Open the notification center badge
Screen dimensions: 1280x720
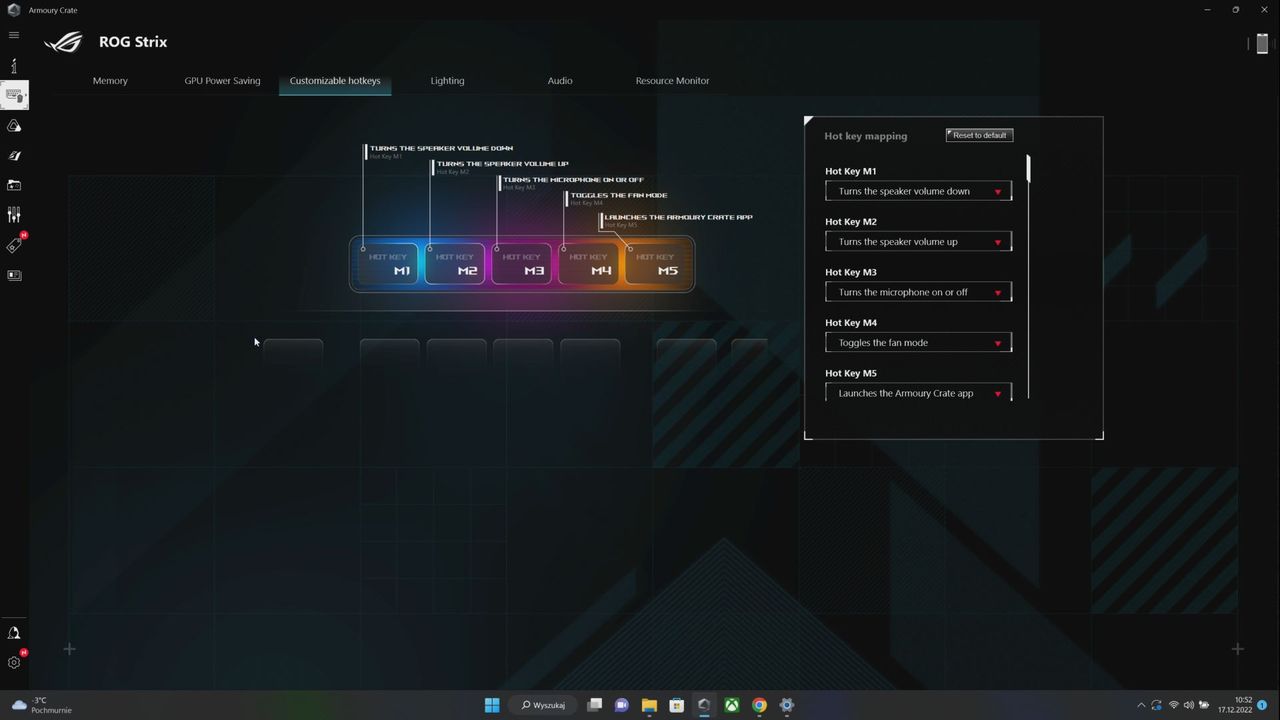[1262, 705]
